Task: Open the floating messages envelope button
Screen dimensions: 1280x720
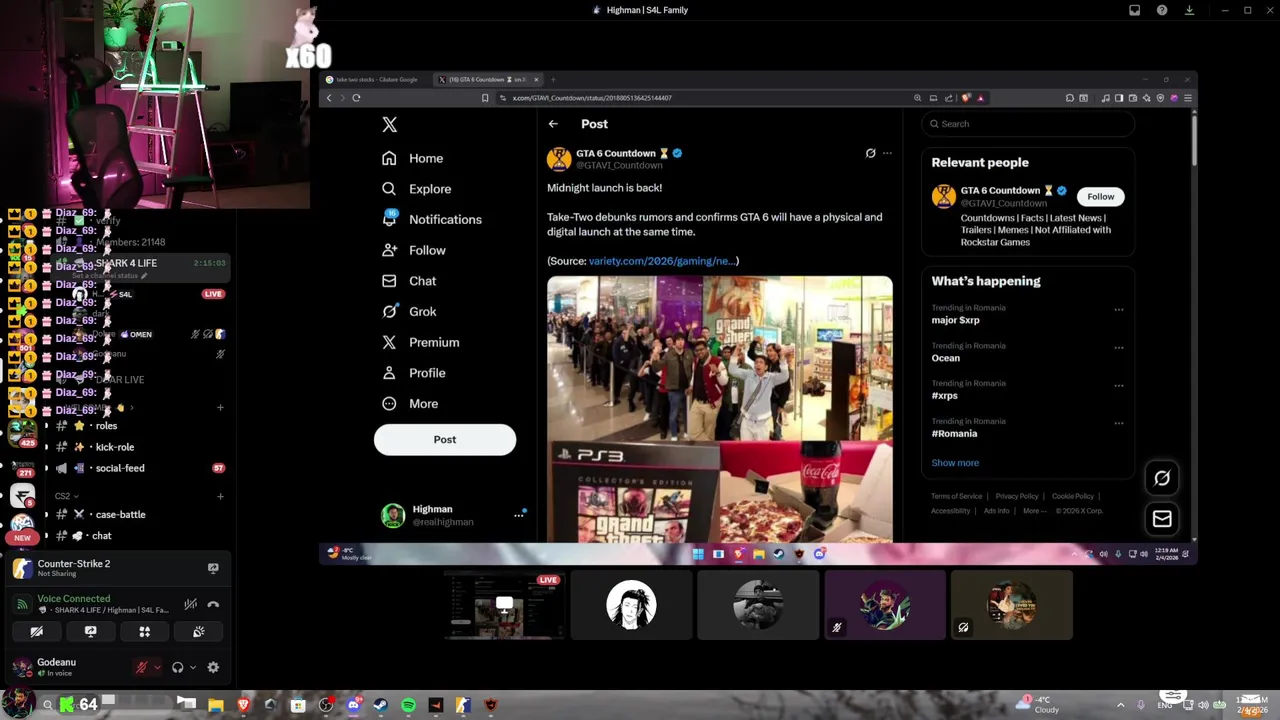Action: click(1162, 519)
